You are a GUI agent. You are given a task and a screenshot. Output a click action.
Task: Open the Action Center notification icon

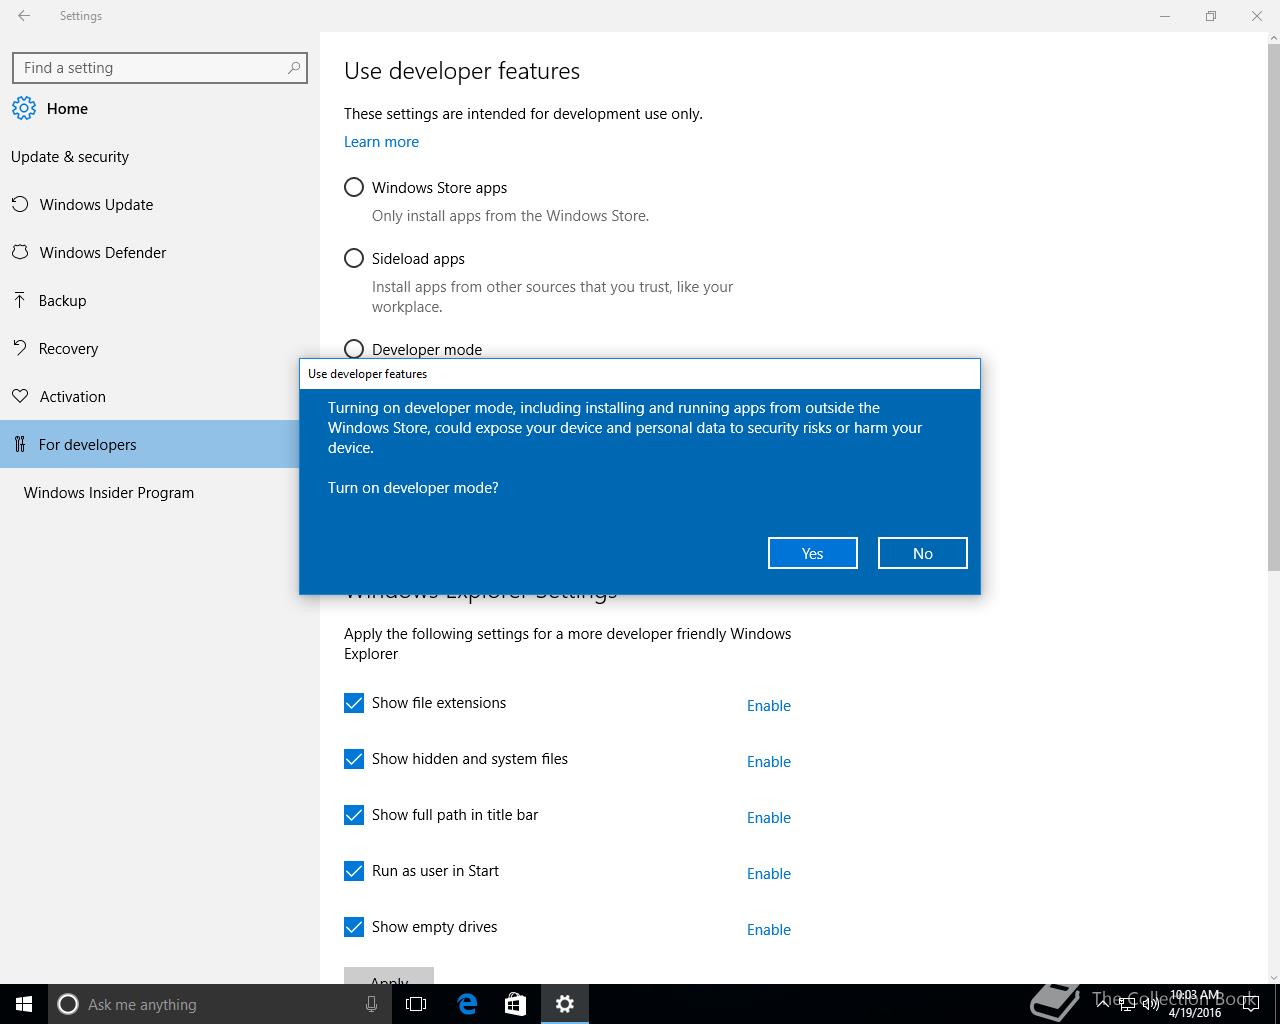pyautogui.click(x=1250, y=1004)
